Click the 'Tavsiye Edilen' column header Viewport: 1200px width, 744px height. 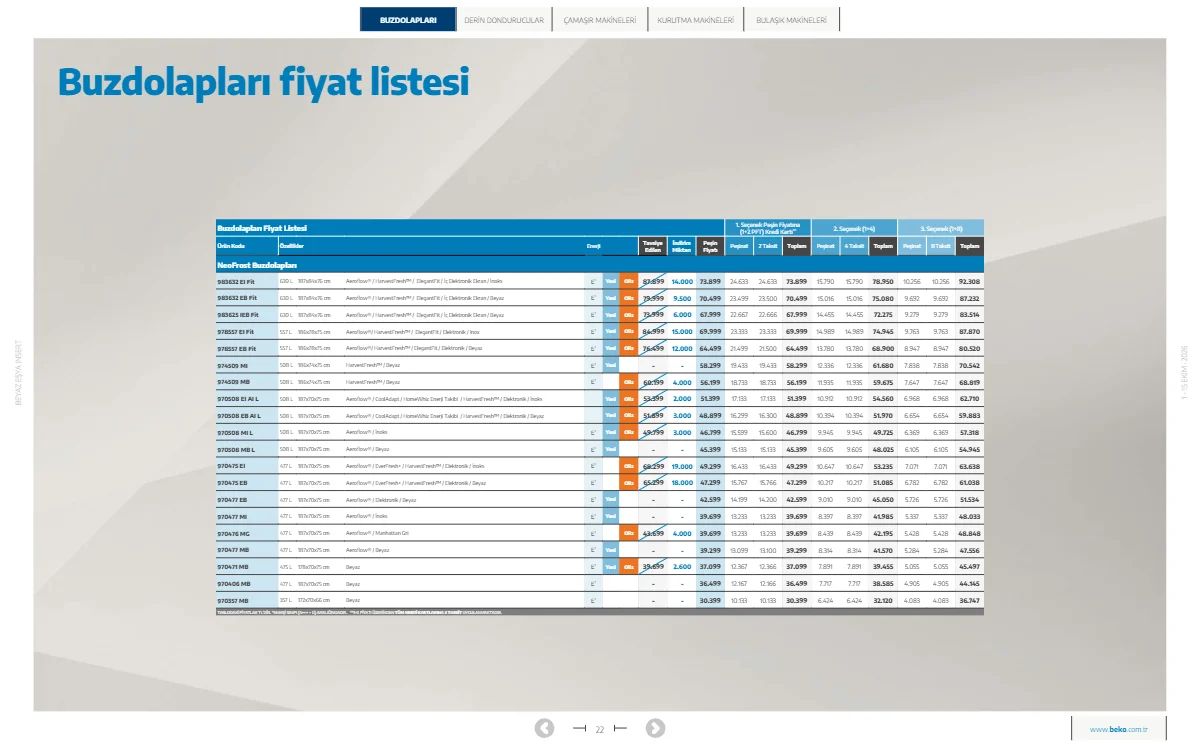coord(652,246)
